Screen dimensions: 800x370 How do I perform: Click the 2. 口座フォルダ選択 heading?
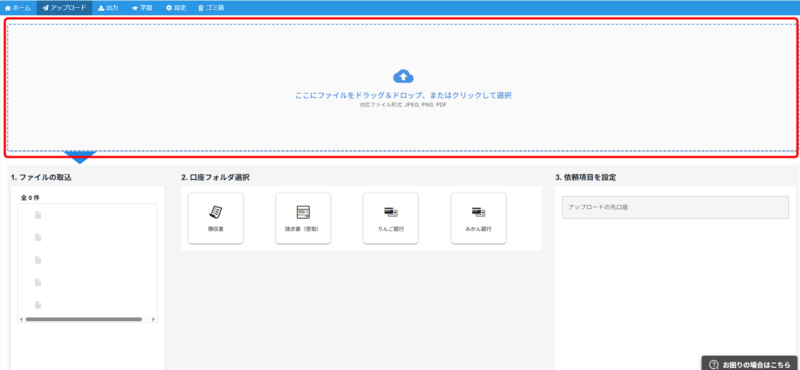(215, 178)
